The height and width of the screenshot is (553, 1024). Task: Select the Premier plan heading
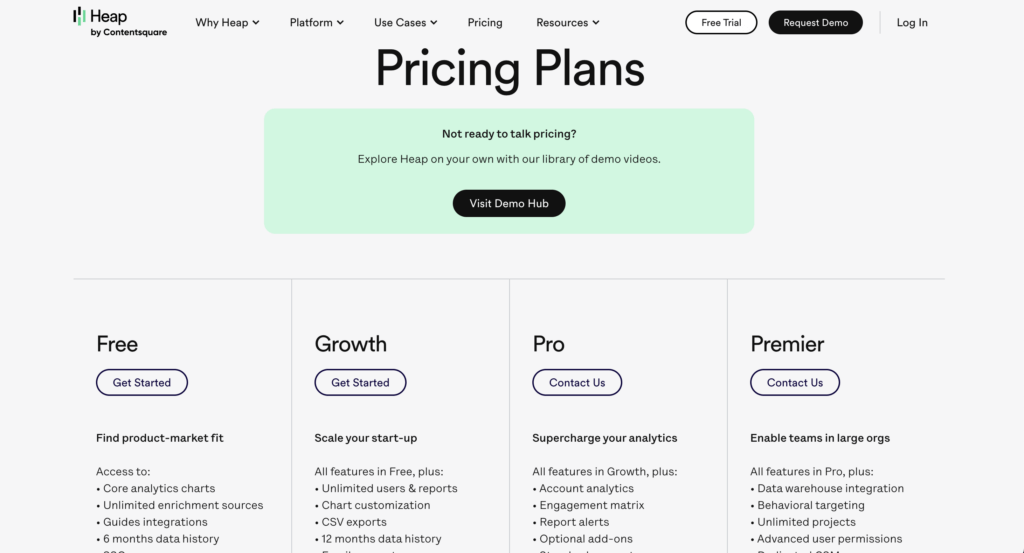click(787, 344)
